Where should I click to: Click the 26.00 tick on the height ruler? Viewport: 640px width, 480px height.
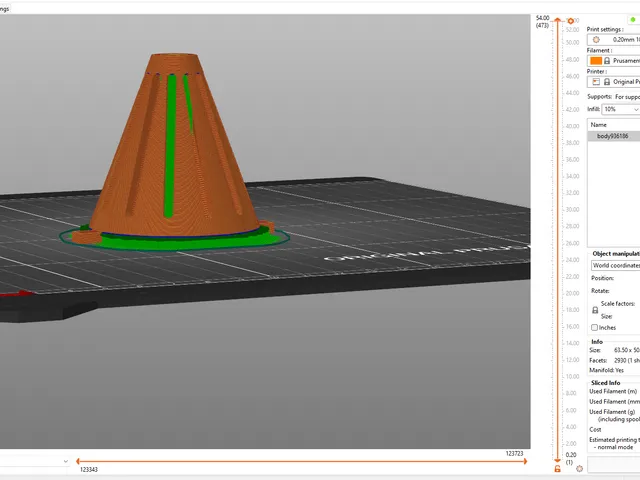coord(572,243)
